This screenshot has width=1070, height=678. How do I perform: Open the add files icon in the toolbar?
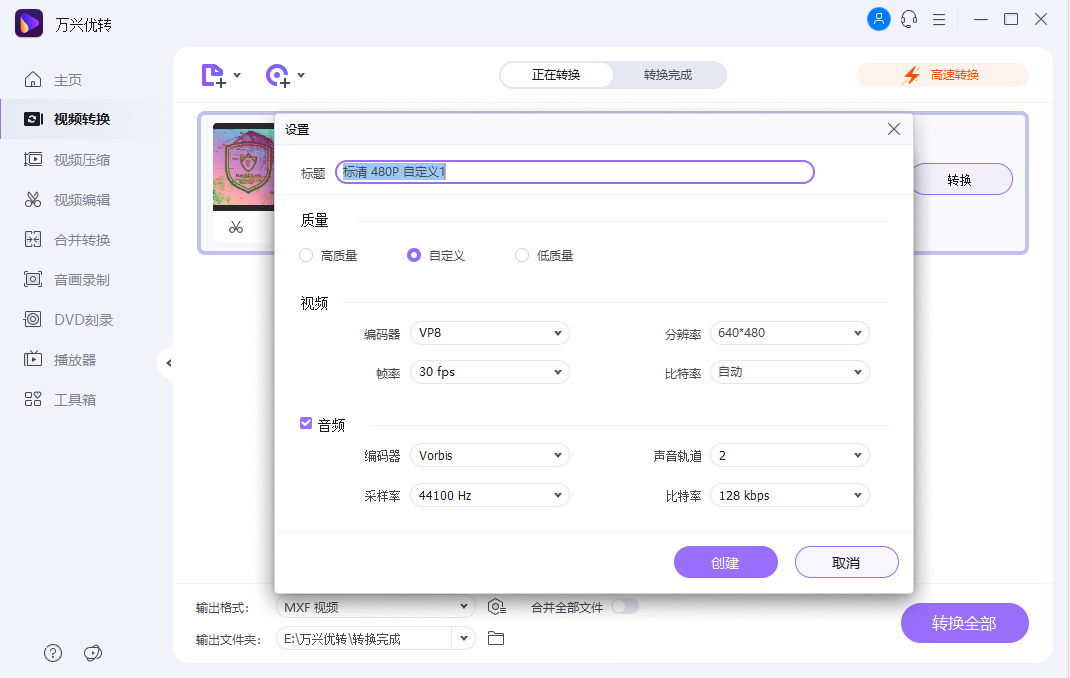point(213,75)
